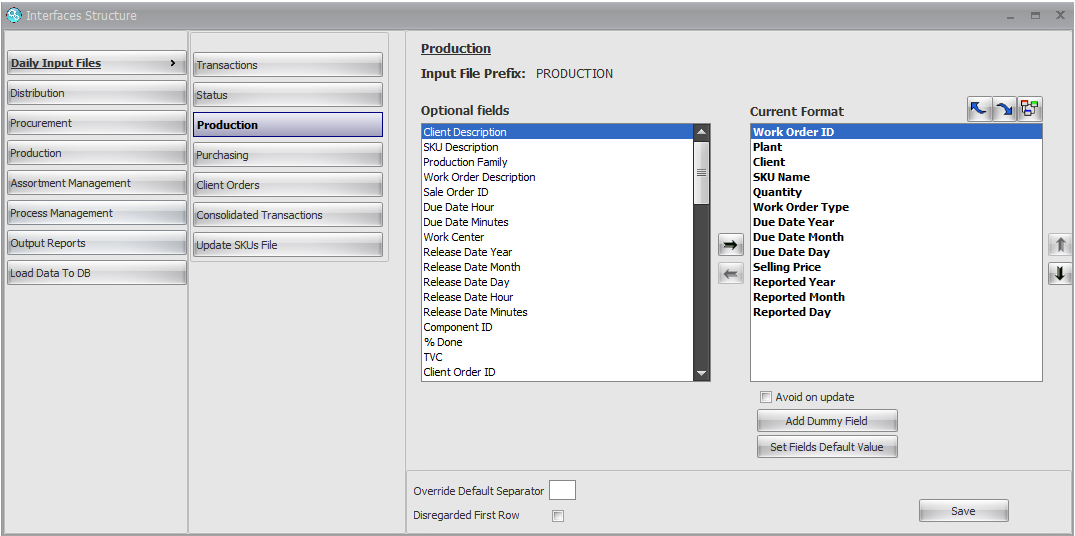Screen dimensions: 1075x536
Task: Select TVC optional field
Action: click(x=557, y=357)
